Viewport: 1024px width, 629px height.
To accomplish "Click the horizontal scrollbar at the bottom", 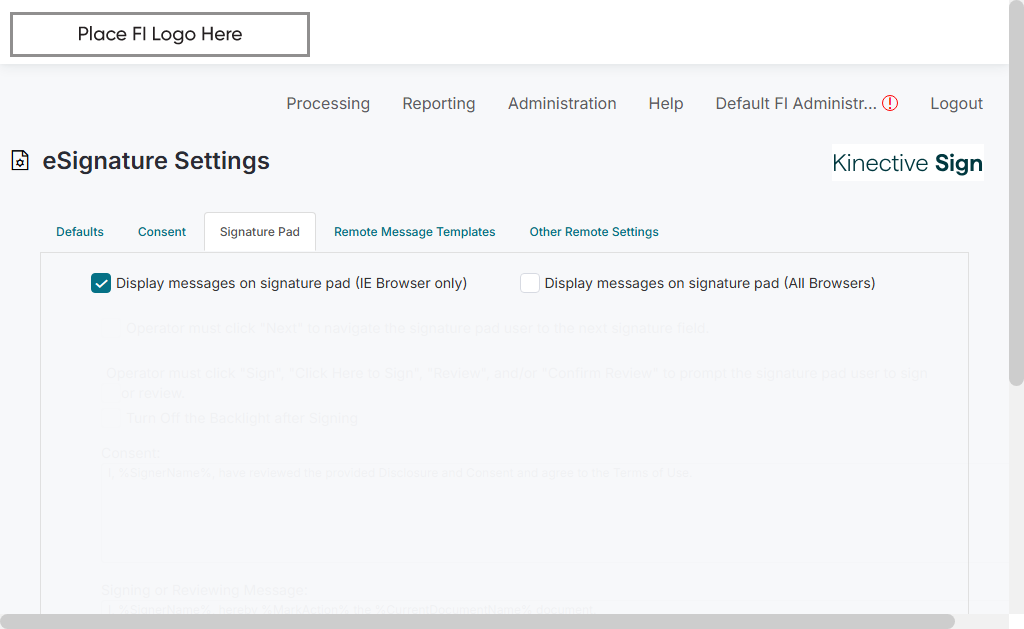I will click(x=480, y=621).
